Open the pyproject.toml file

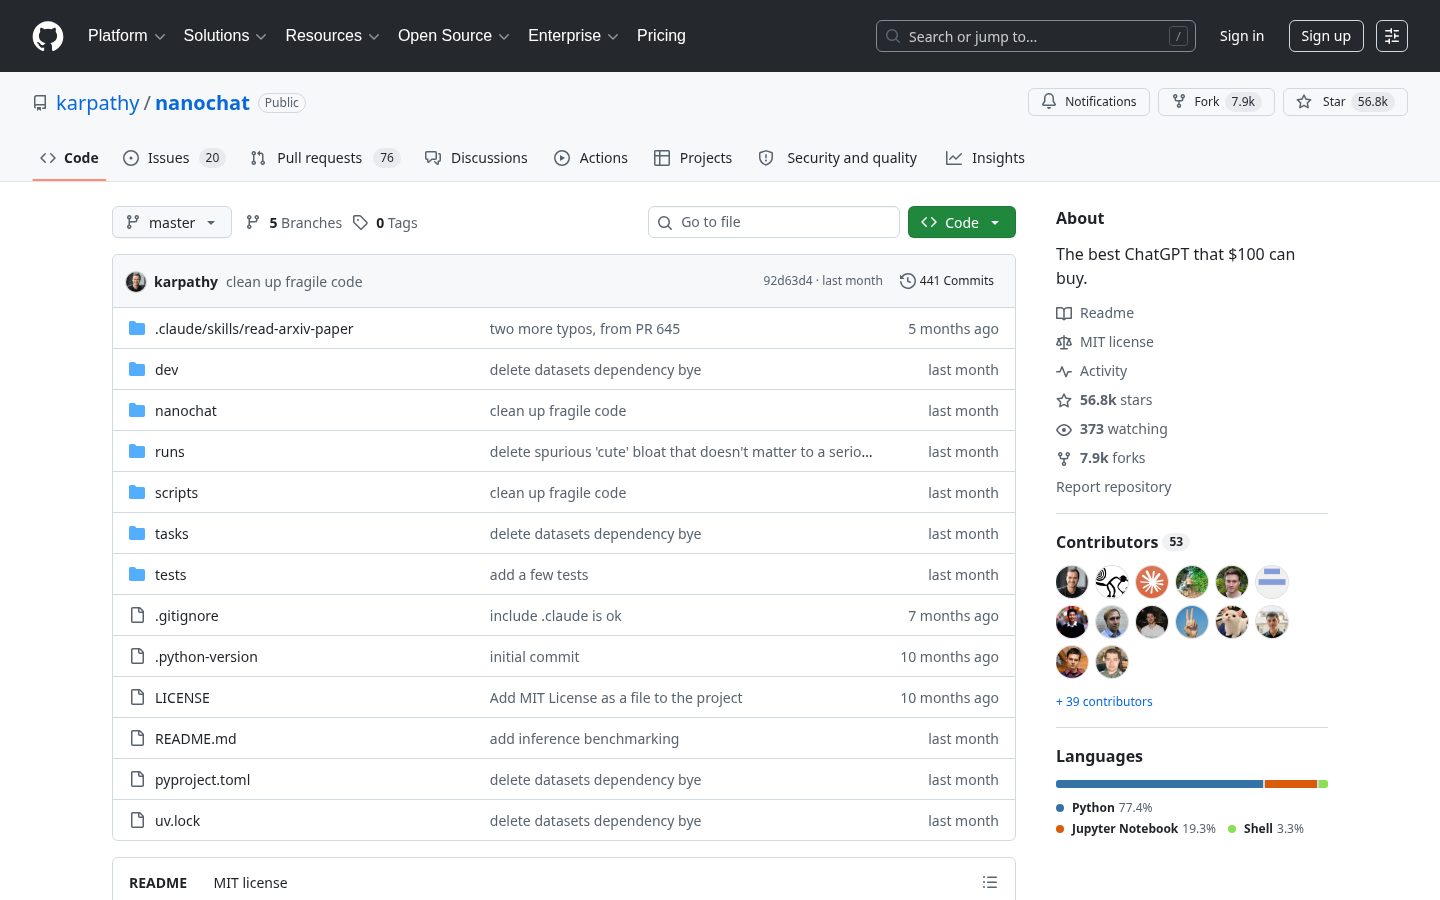point(203,780)
